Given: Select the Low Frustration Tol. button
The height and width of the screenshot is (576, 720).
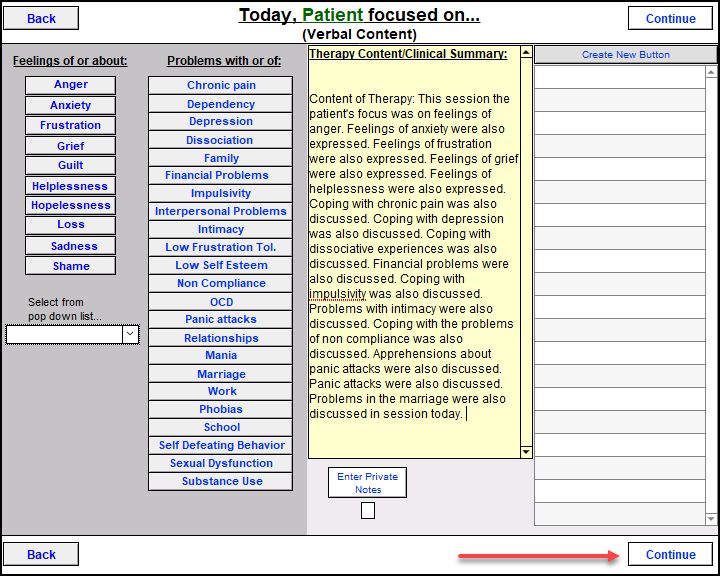Looking at the screenshot, I should [x=221, y=248].
